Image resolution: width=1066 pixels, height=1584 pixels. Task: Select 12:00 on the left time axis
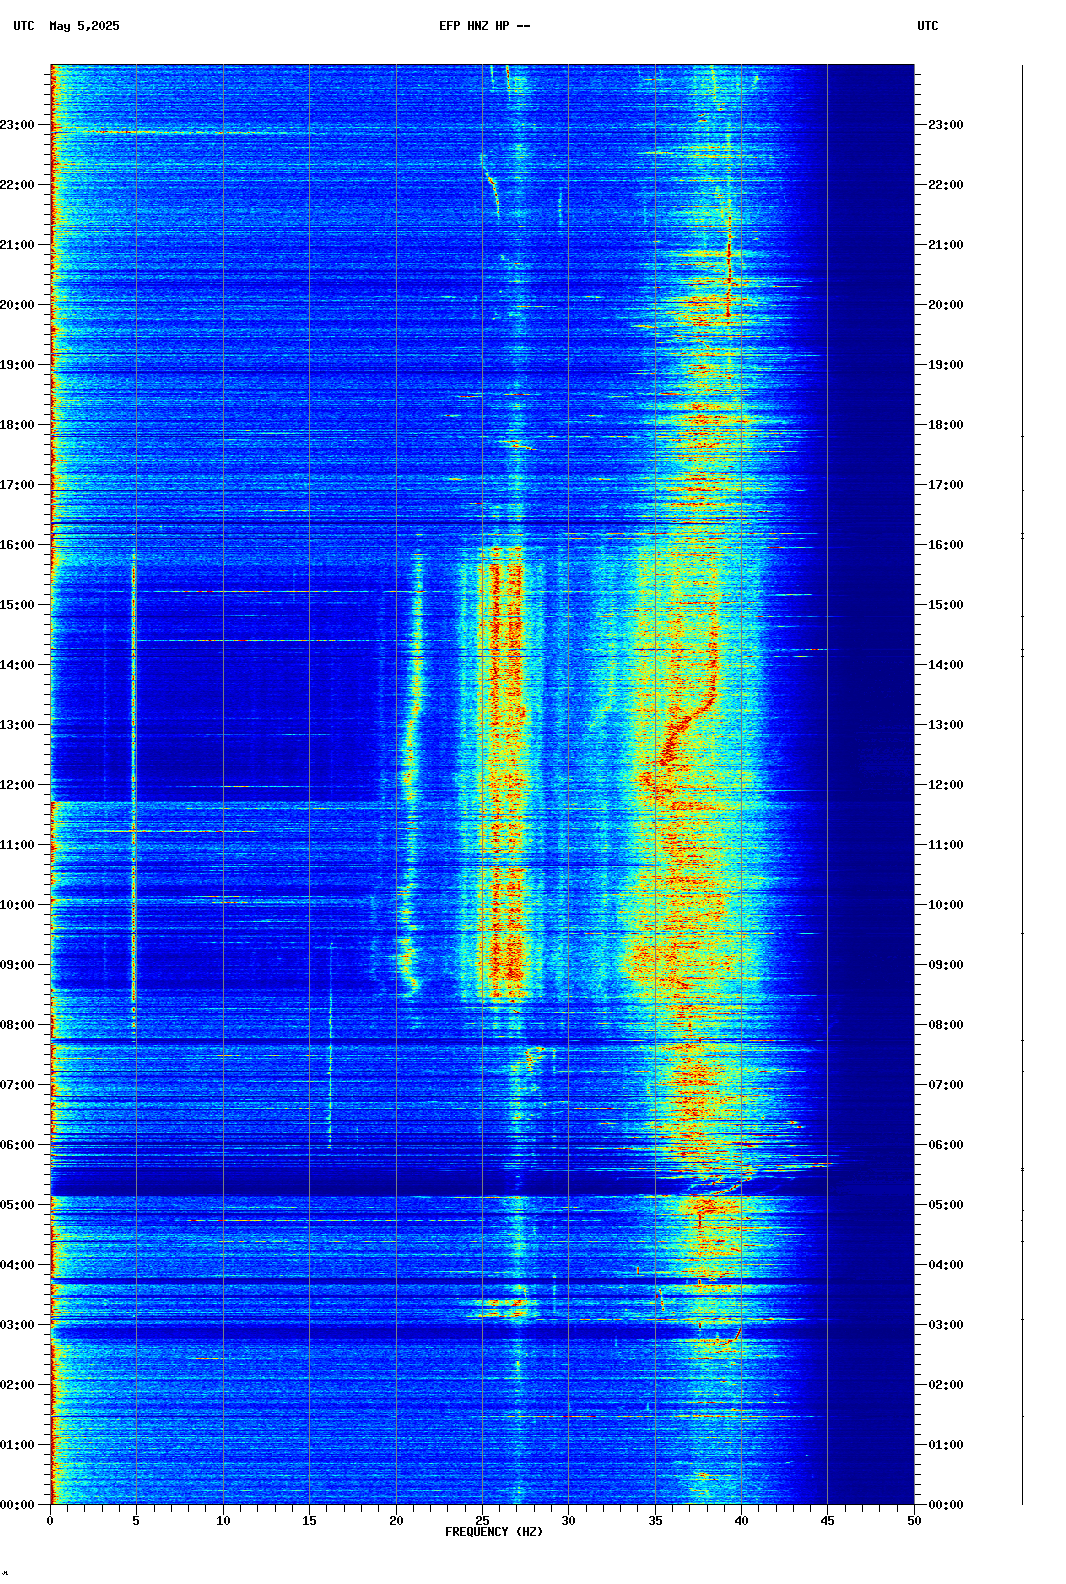[x=17, y=785]
